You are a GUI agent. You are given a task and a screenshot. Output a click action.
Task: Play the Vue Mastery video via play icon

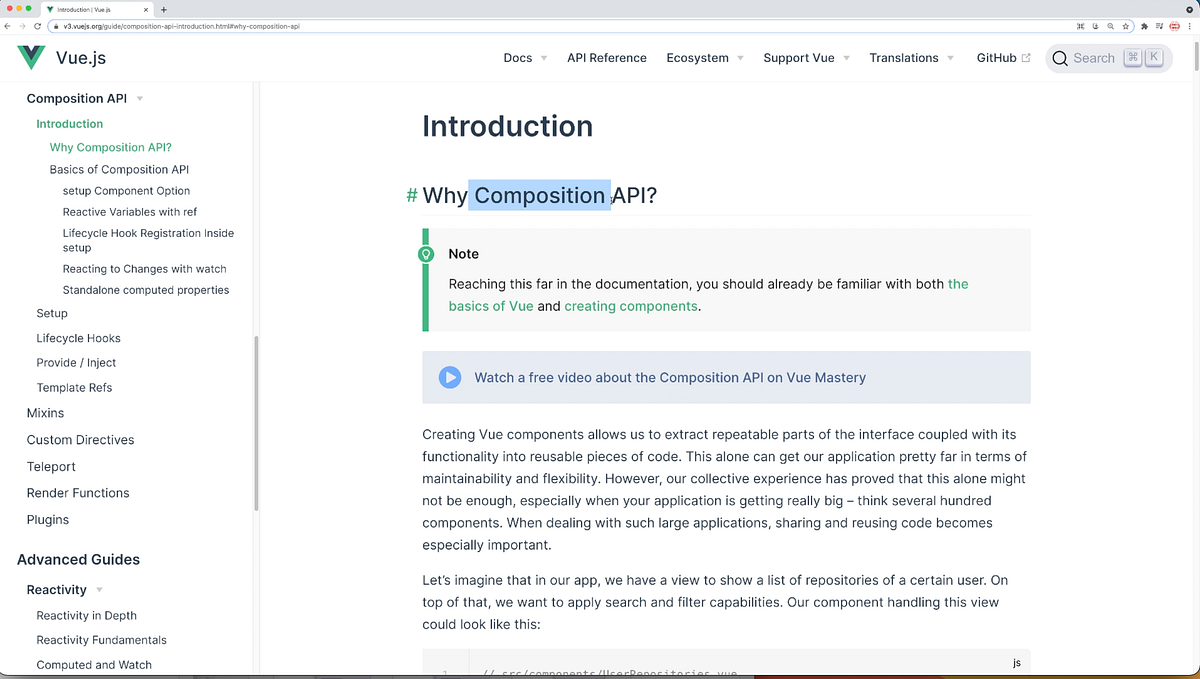(x=449, y=377)
